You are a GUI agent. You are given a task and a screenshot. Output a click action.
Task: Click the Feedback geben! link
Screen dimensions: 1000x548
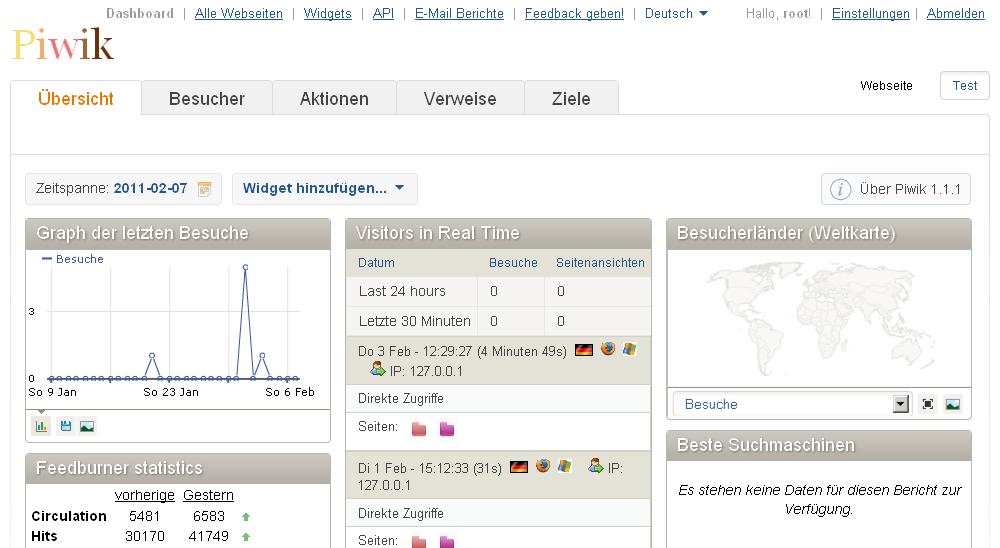pyautogui.click(x=574, y=13)
